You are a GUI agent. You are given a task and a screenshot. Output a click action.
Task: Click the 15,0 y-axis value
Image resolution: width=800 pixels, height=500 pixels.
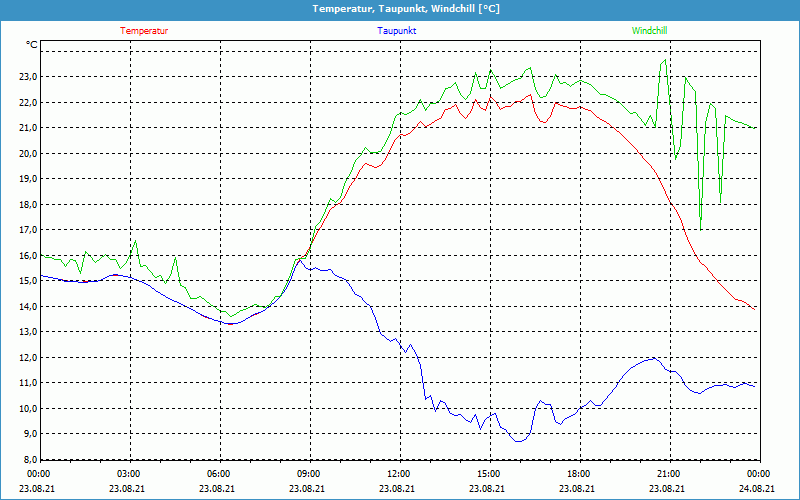tap(29, 281)
